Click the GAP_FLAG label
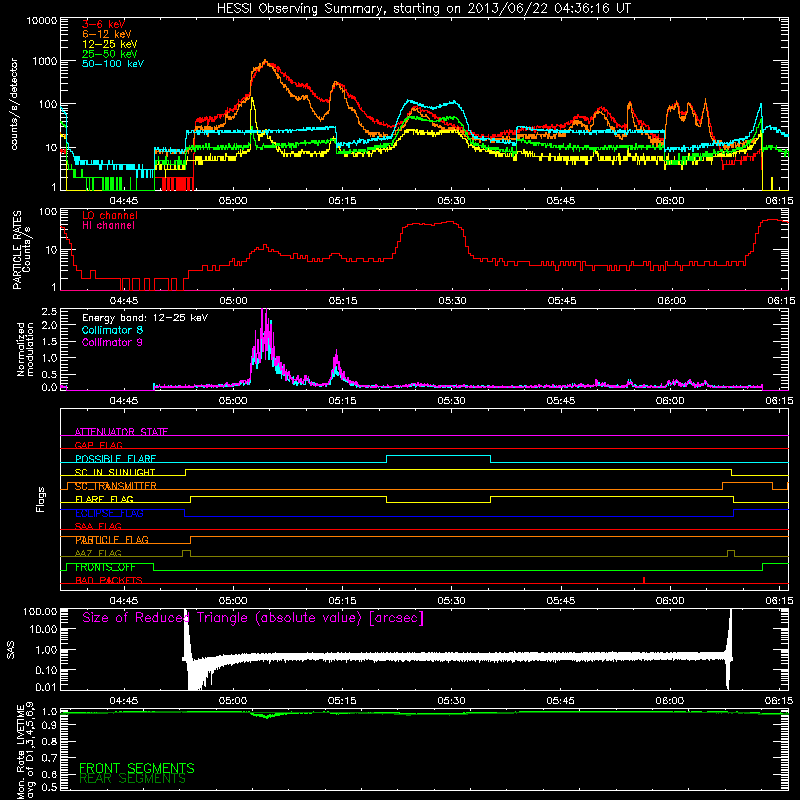 click(x=98, y=445)
